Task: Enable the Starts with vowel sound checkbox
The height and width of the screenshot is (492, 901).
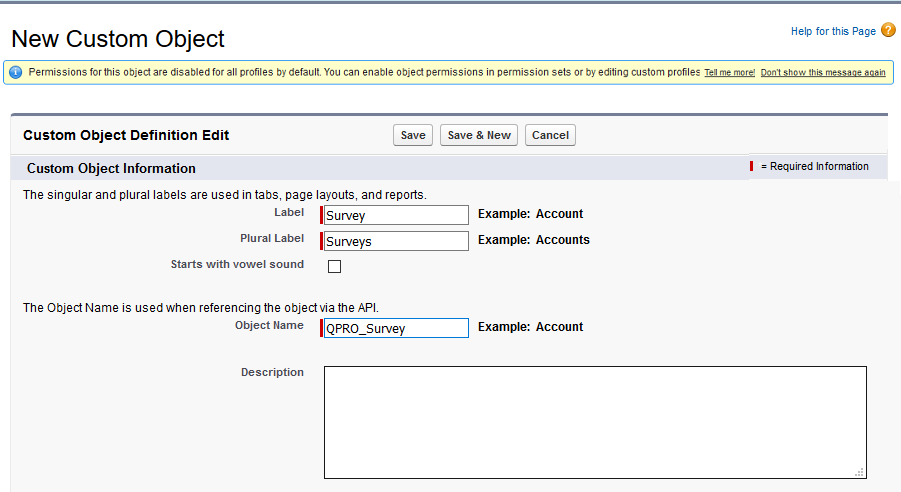Action: point(335,266)
